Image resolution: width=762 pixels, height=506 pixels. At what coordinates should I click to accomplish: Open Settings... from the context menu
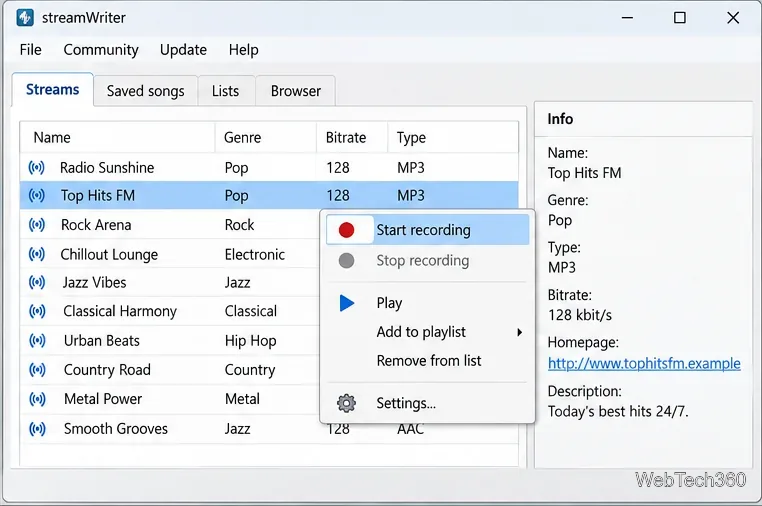click(x=428, y=403)
